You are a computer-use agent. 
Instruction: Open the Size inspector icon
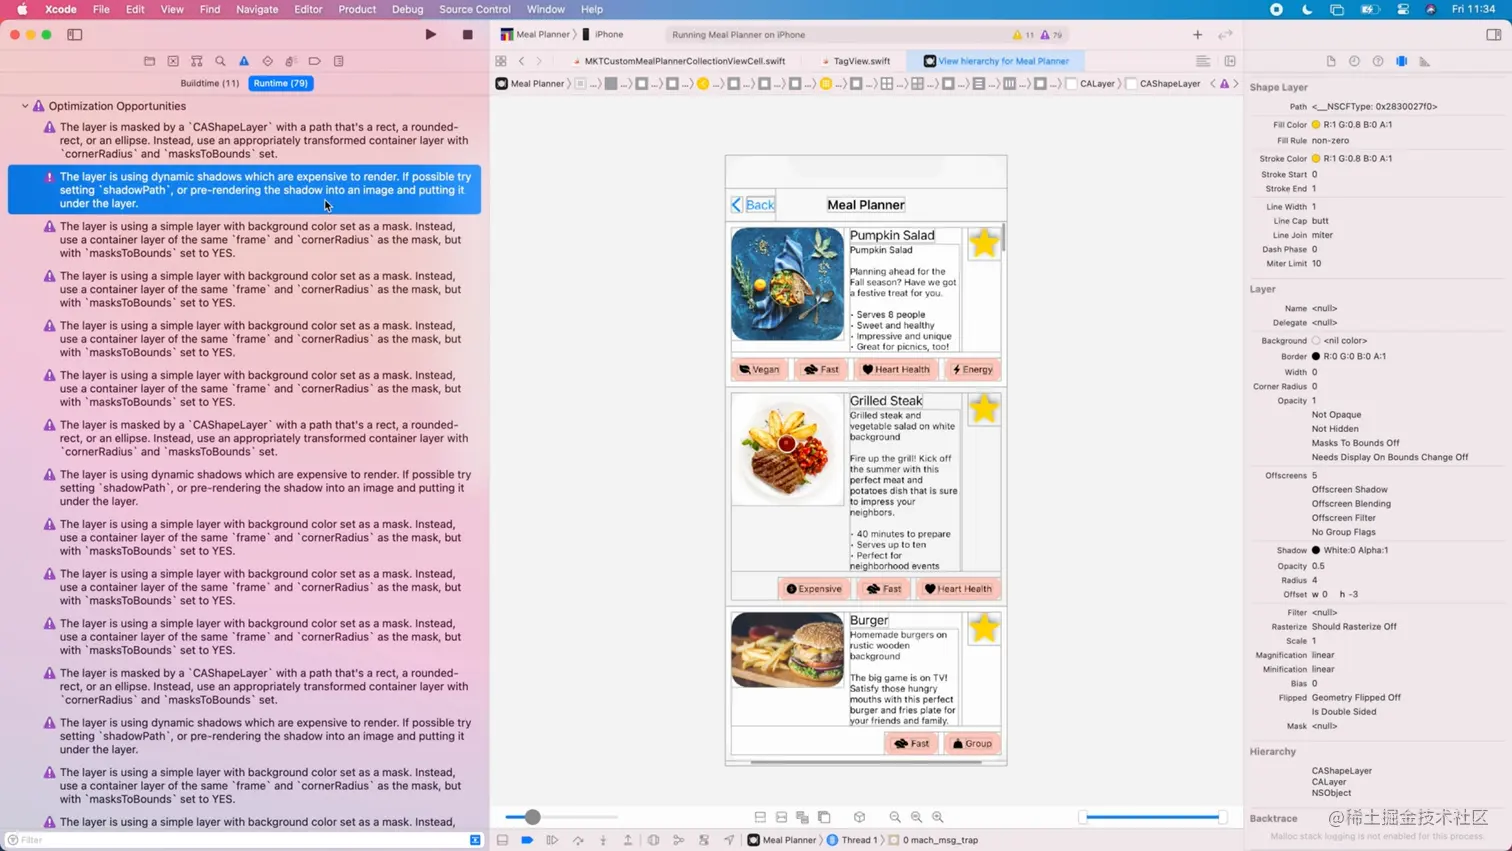(1425, 61)
